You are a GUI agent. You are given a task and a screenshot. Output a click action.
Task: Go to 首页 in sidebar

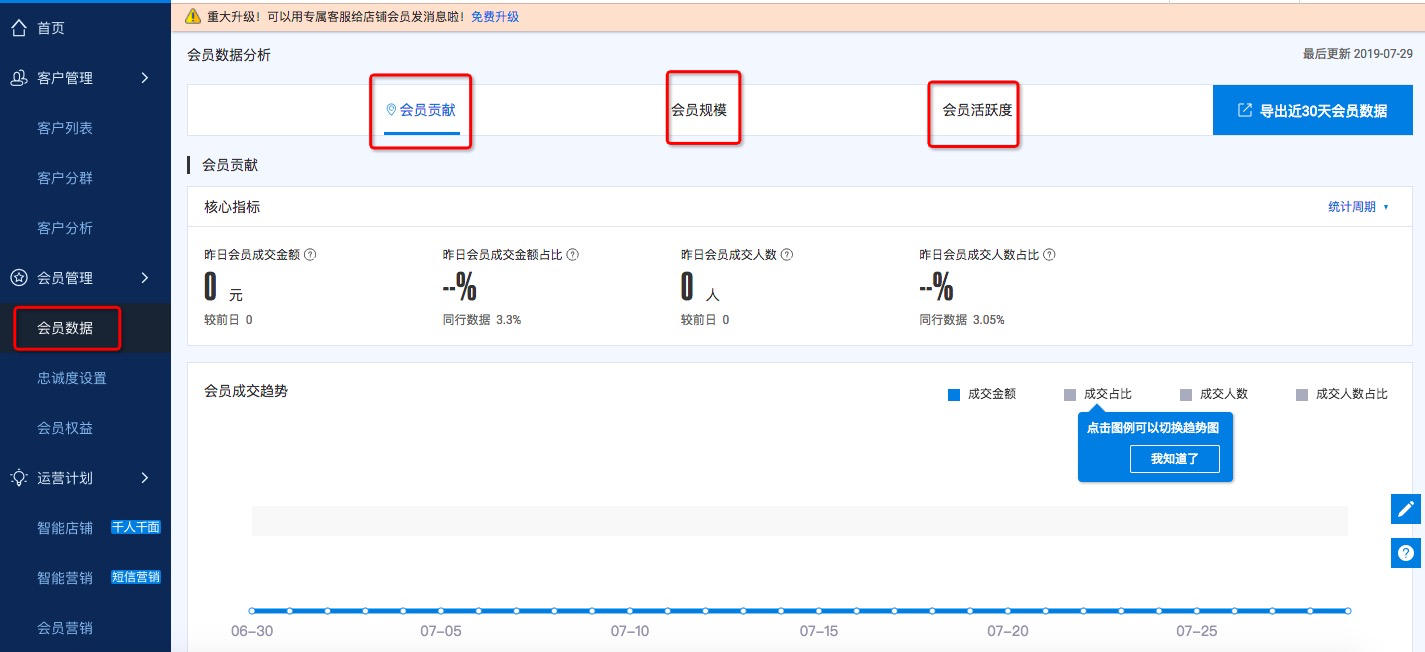click(51, 28)
